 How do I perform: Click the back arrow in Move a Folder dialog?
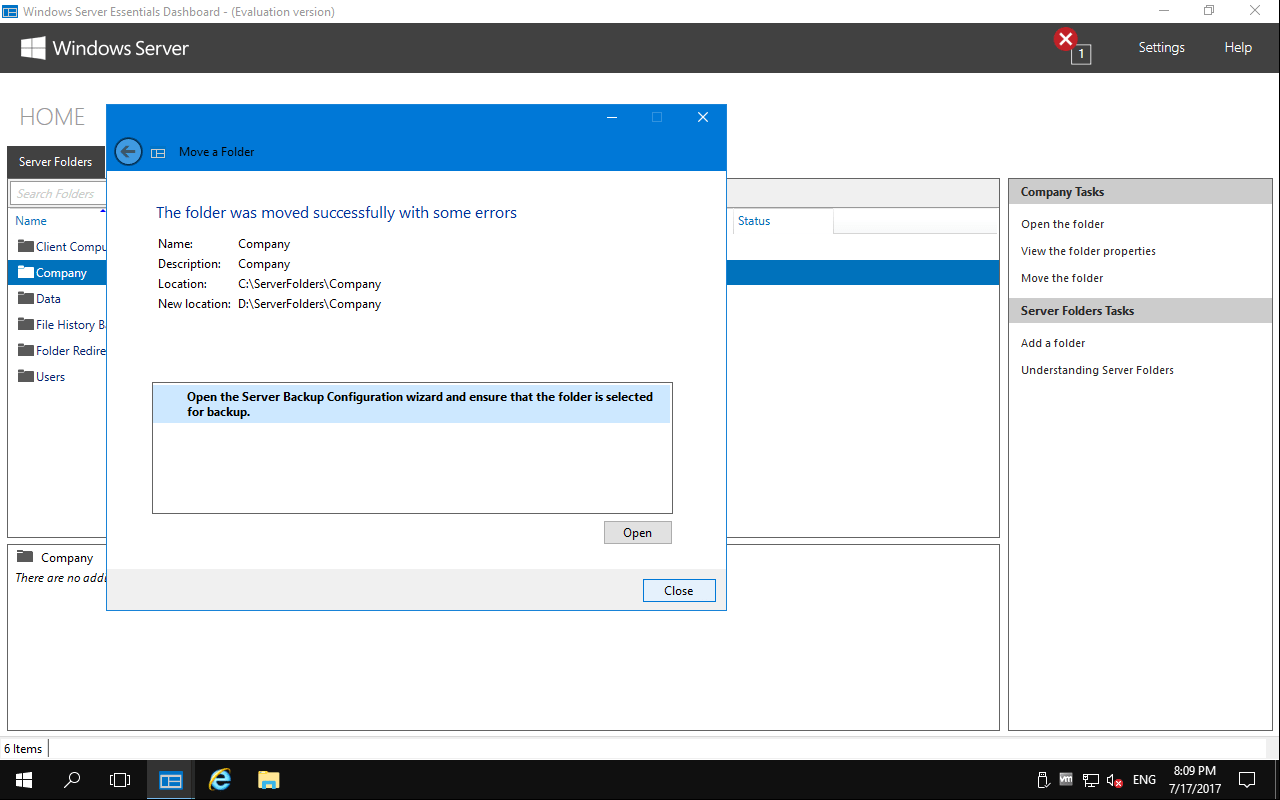[x=128, y=151]
